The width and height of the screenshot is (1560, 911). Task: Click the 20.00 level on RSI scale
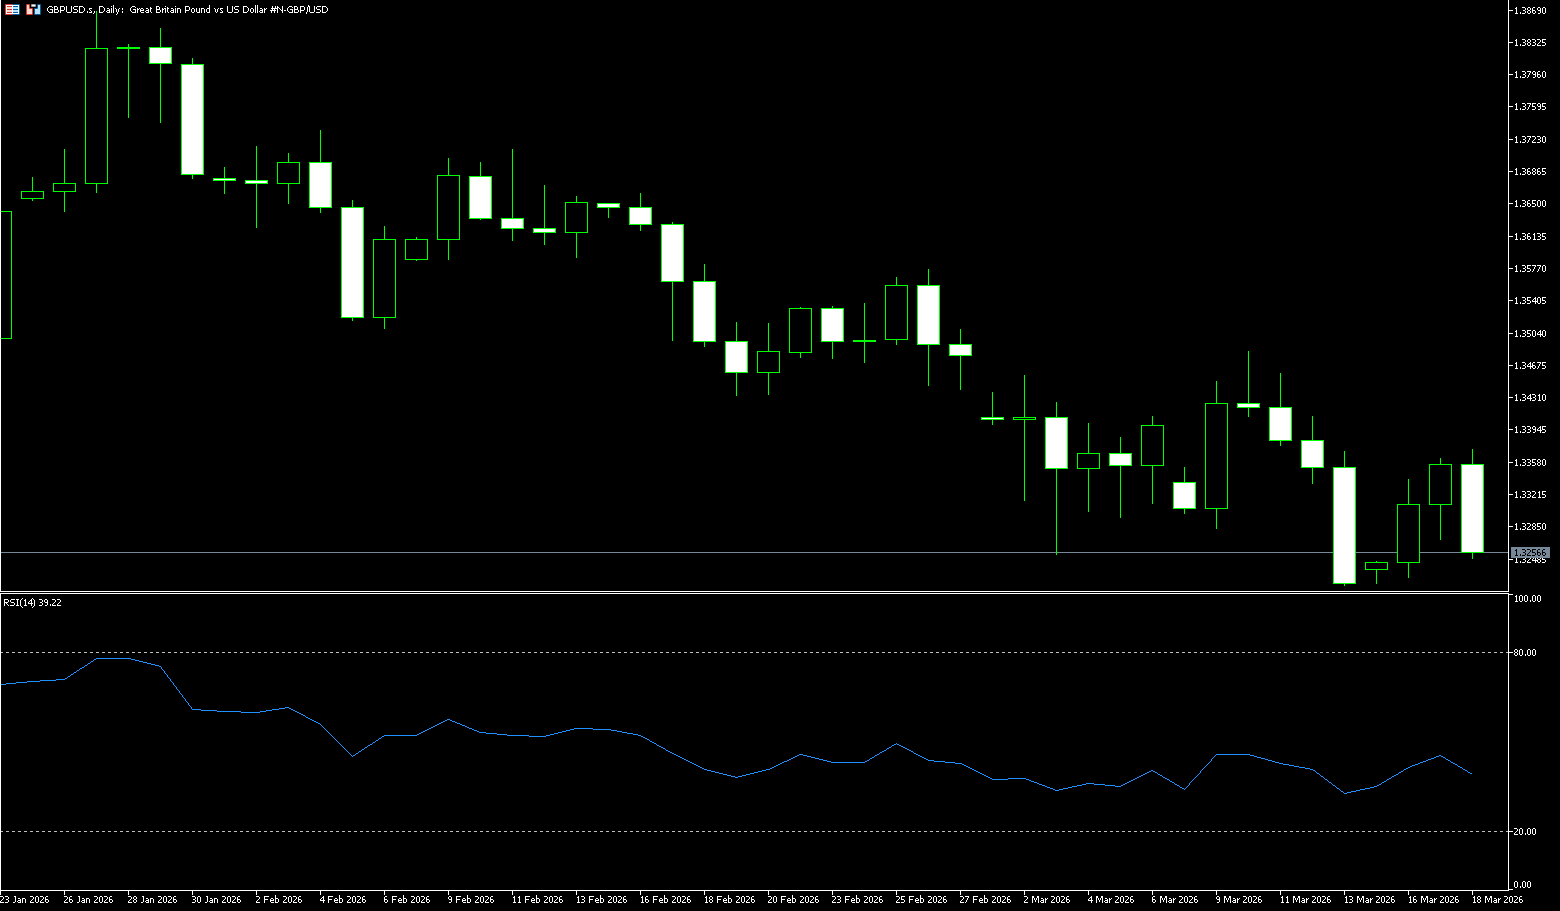[x=1525, y=832]
